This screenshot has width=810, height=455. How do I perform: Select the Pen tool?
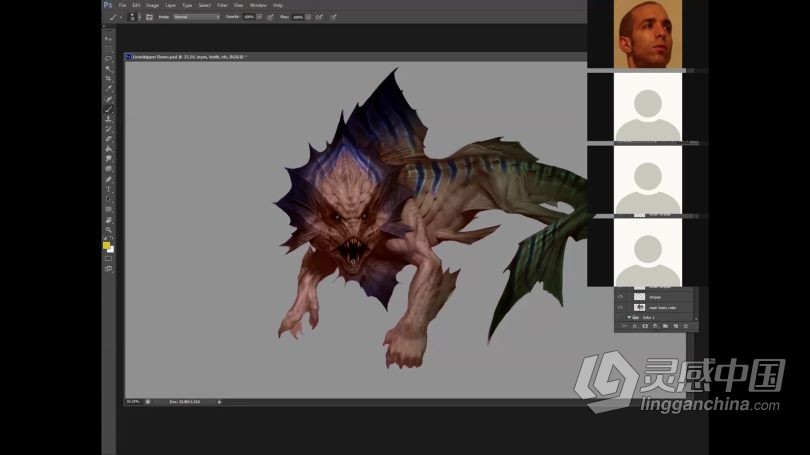pyautogui.click(x=108, y=179)
